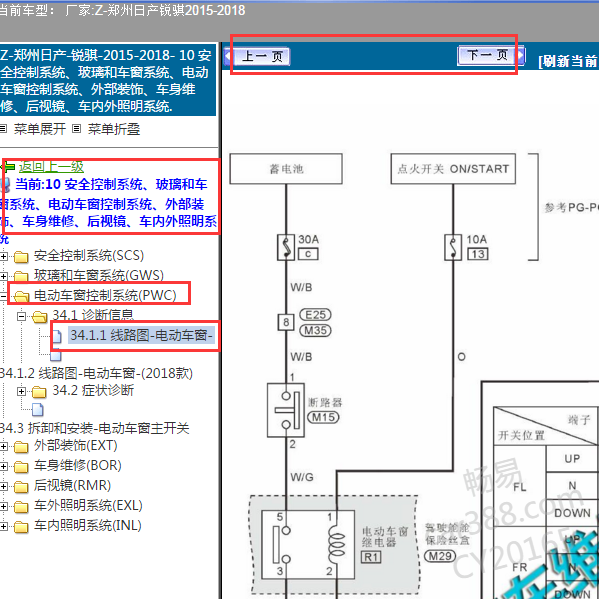Click the M15 断路器 label
This screenshot has width=599, height=599.
tap(323, 417)
